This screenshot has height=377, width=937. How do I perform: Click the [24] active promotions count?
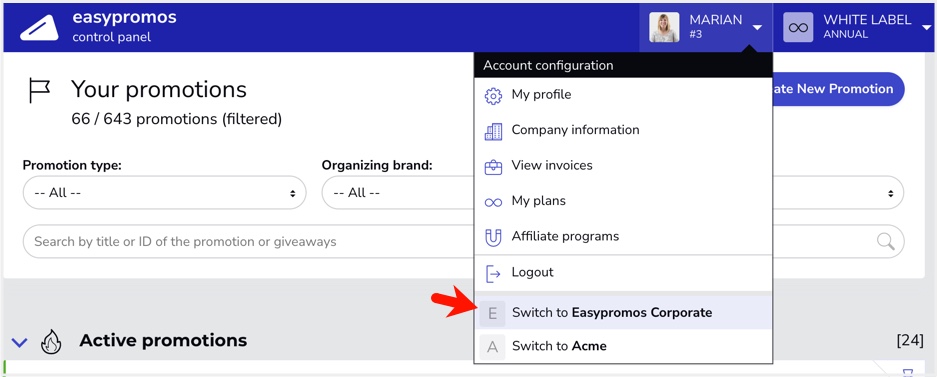click(910, 341)
